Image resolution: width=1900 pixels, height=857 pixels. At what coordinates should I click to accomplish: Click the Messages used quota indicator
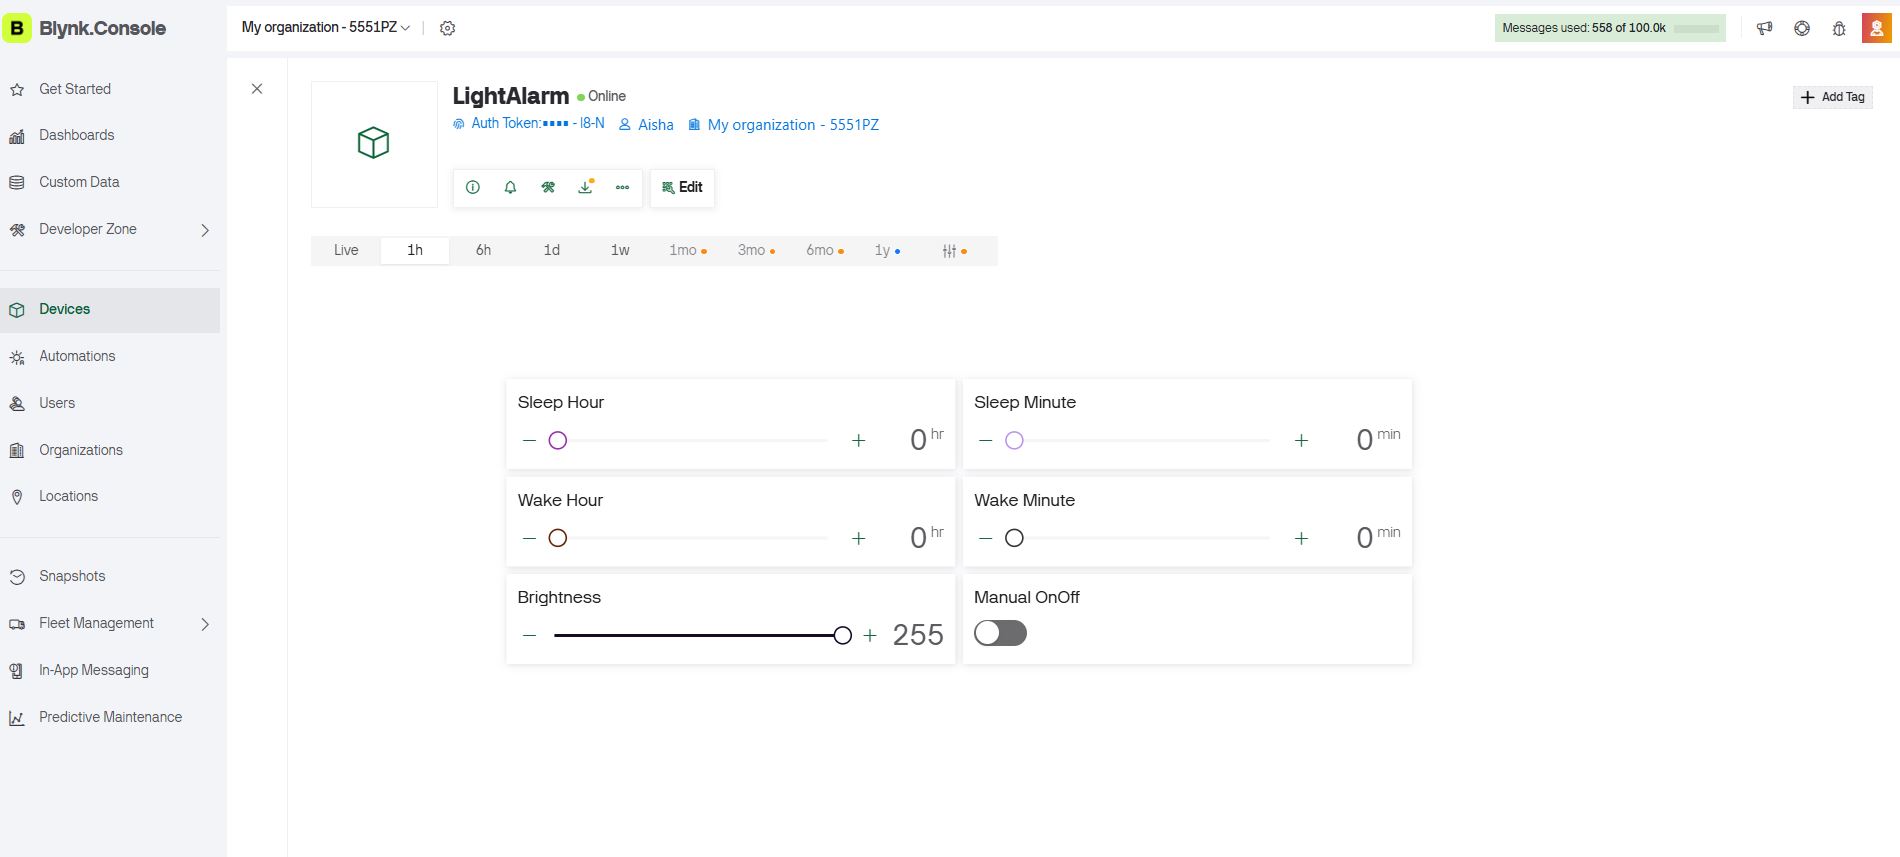[x=1610, y=28]
